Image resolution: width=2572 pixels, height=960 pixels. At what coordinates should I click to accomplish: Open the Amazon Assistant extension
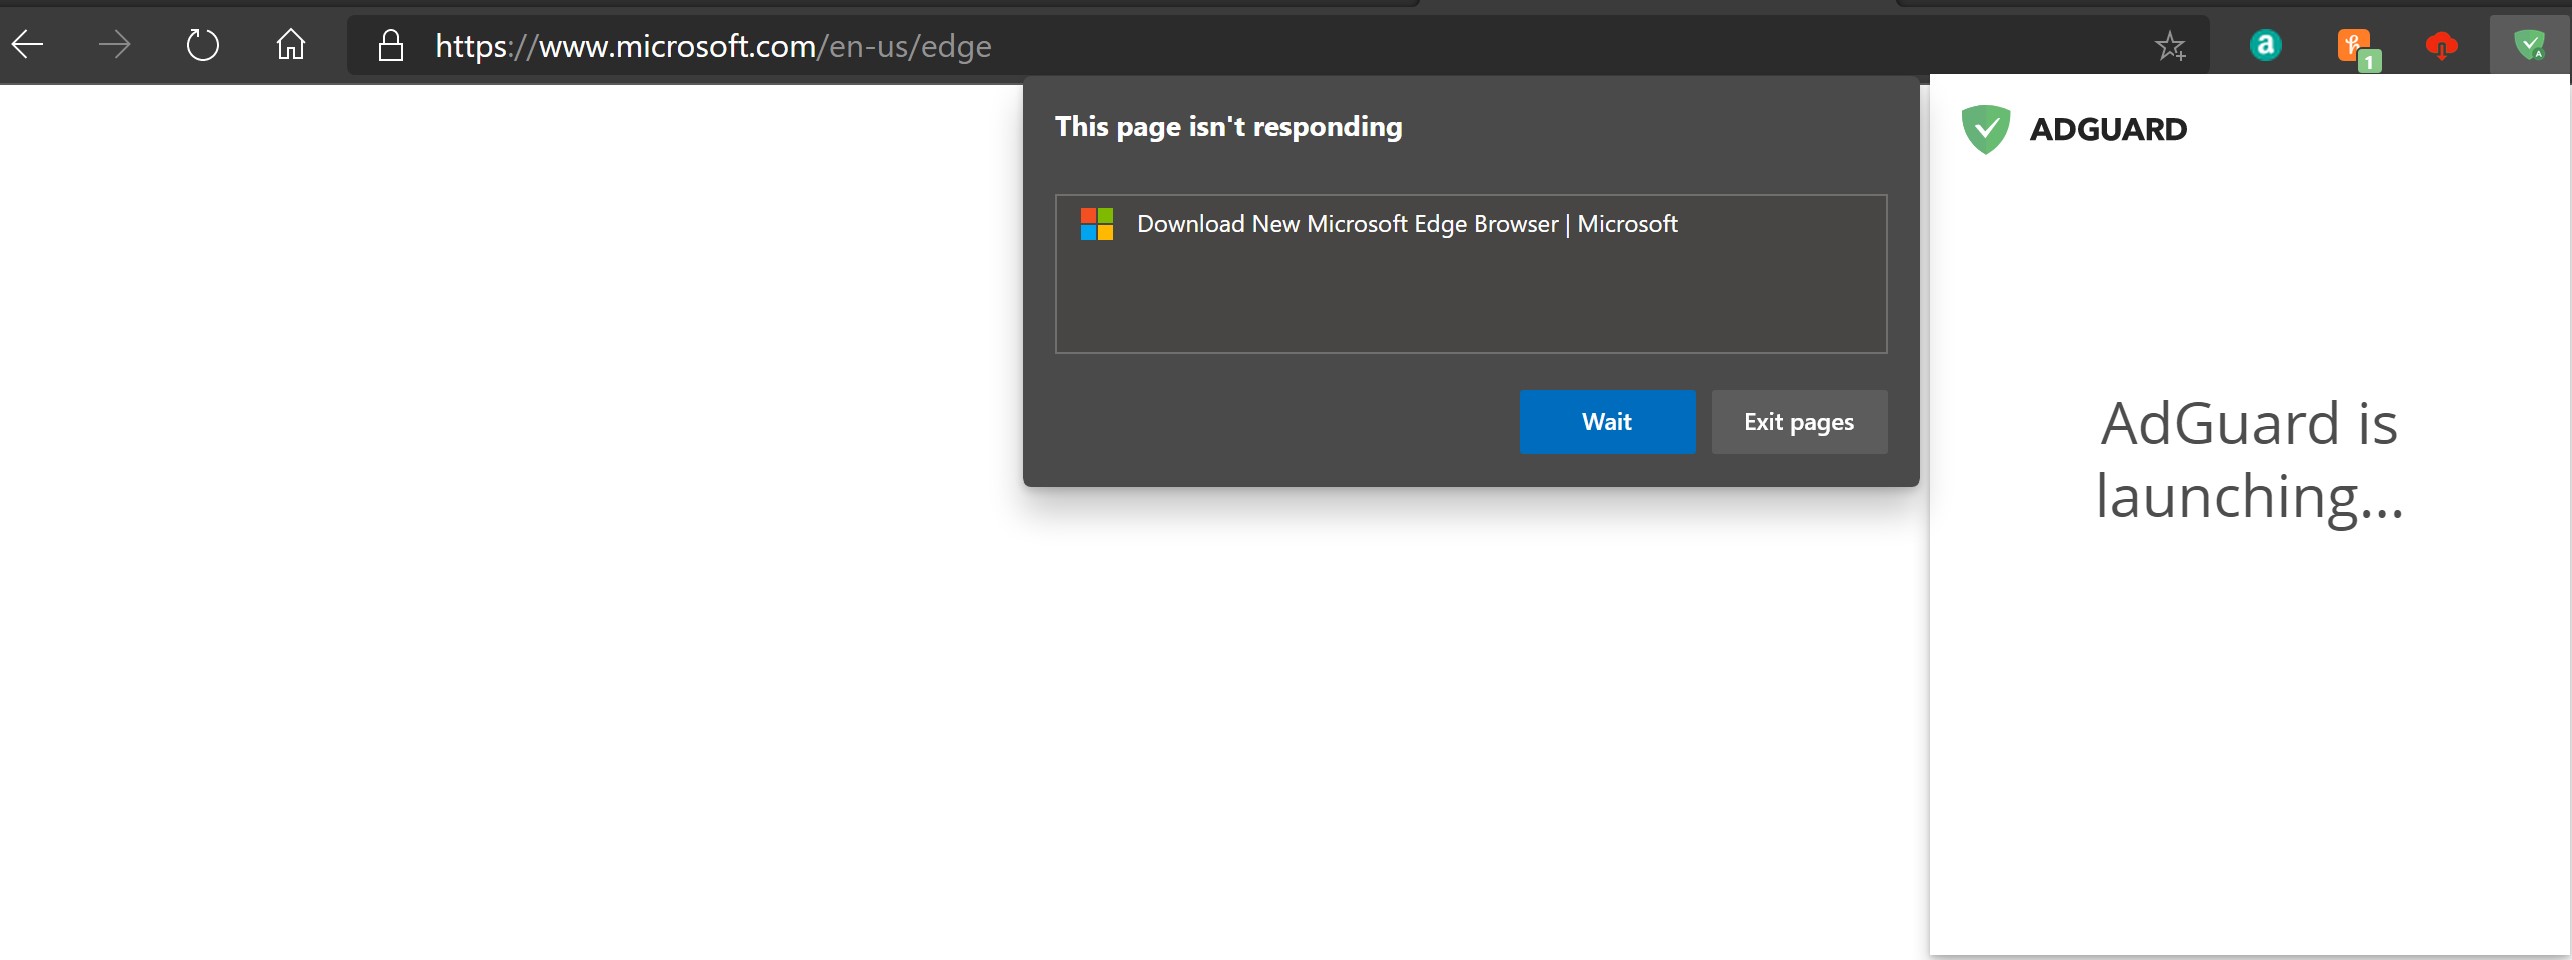(2266, 45)
